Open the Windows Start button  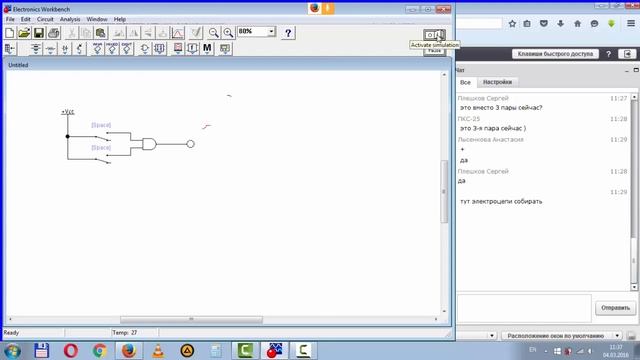click(x=12, y=351)
